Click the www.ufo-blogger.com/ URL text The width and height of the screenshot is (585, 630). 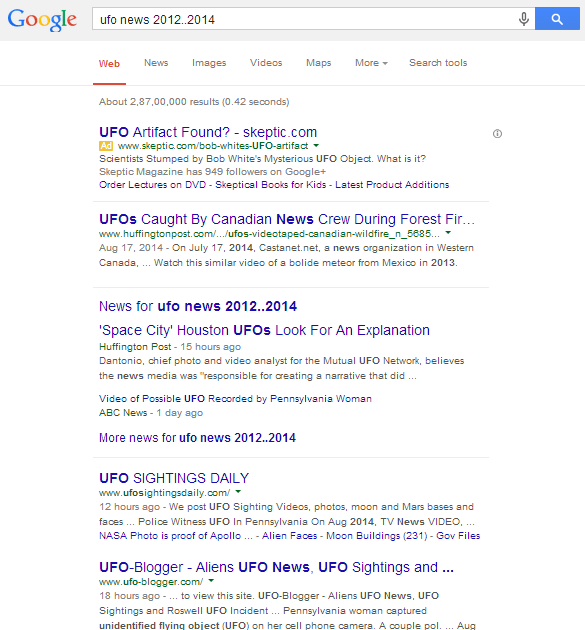click(151, 582)
